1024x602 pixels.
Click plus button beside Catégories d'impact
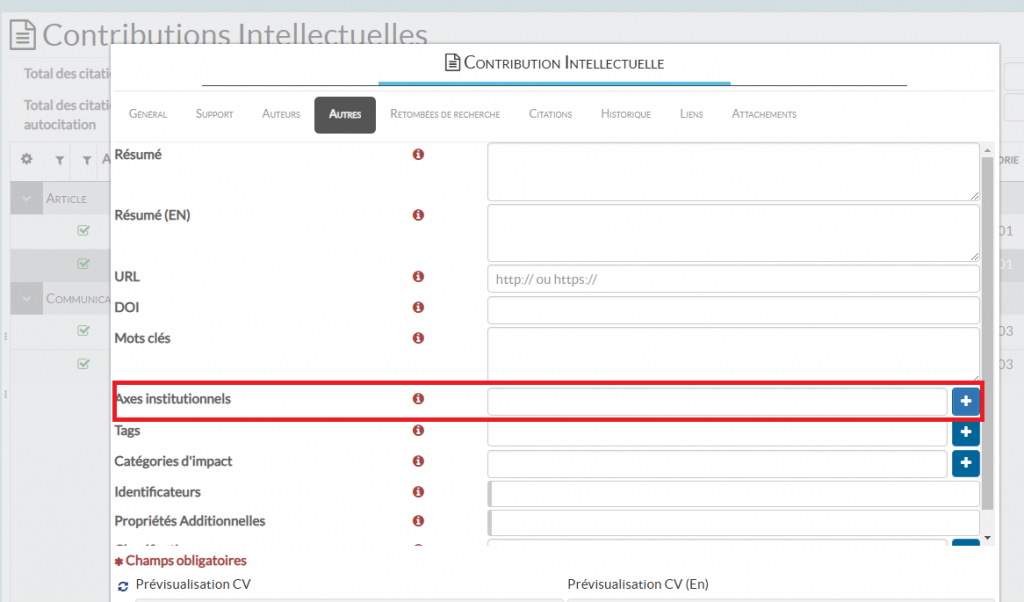click(965, 463)
